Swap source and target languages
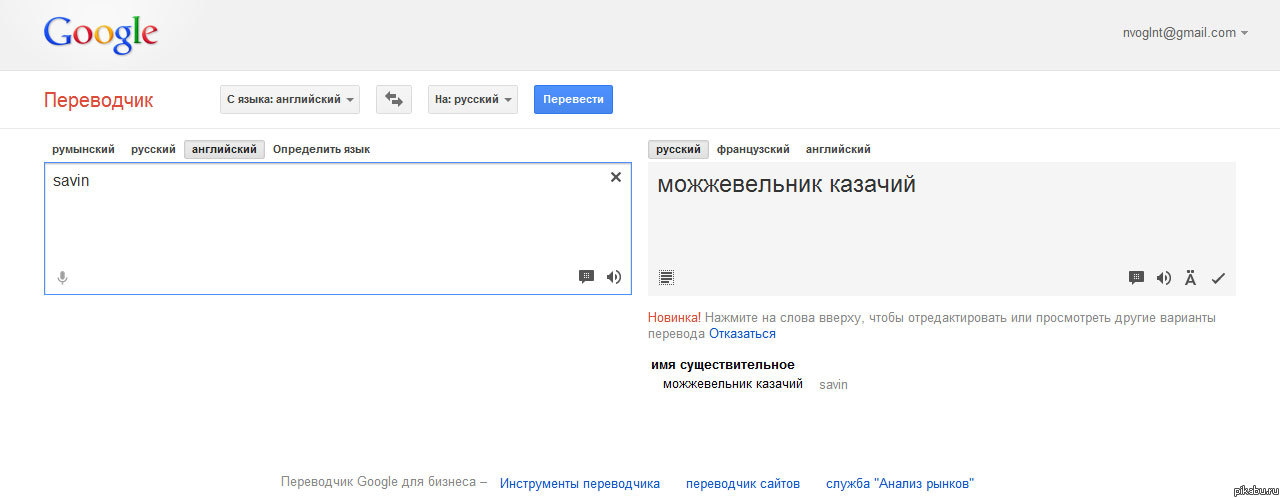1280x498 pixels. coord(394,99)
